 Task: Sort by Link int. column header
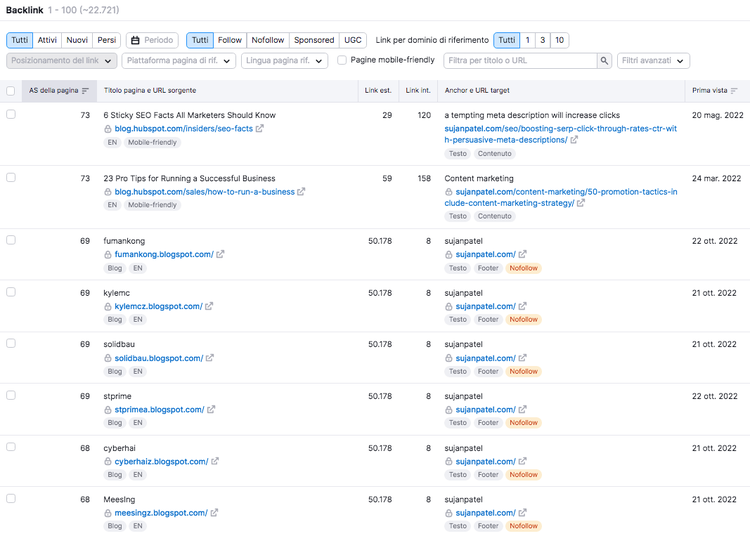tap(418, 90)
